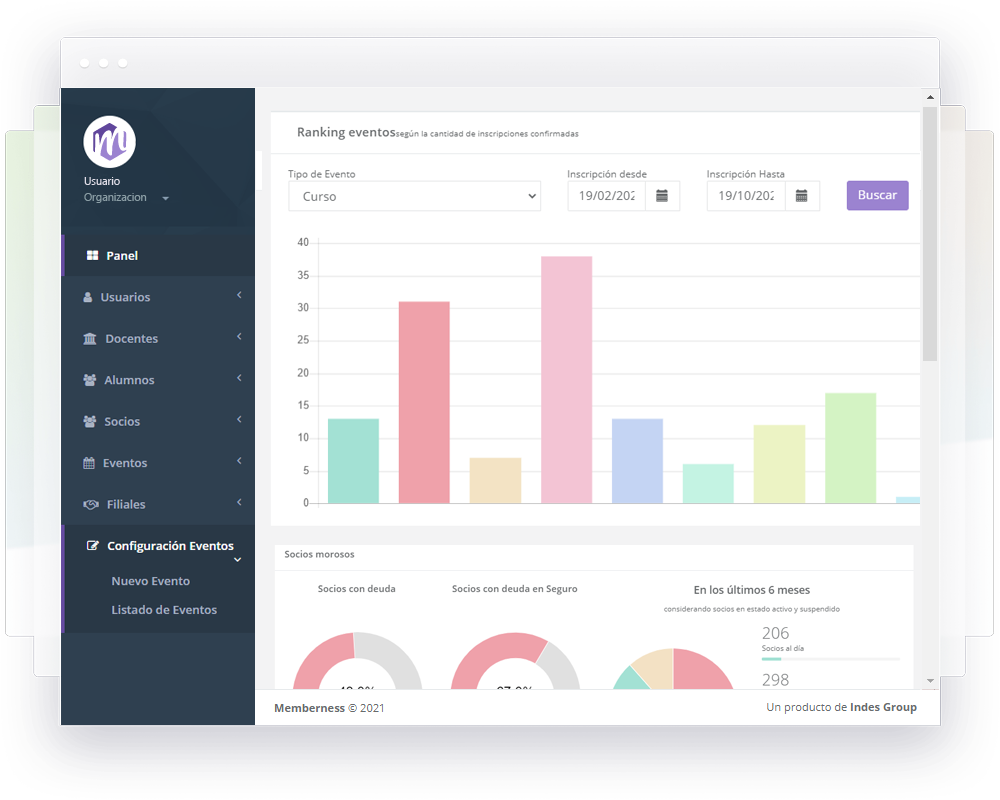
Task: Click the Eventos calendar icon in sidebar
Action: click(89, 464)
